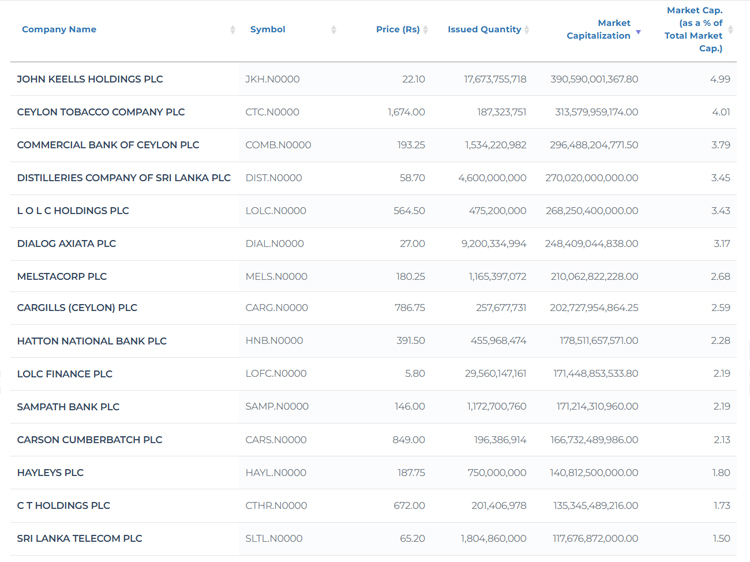
Task: Click symbol LOFC.N0000
Action: click(276, 374)
